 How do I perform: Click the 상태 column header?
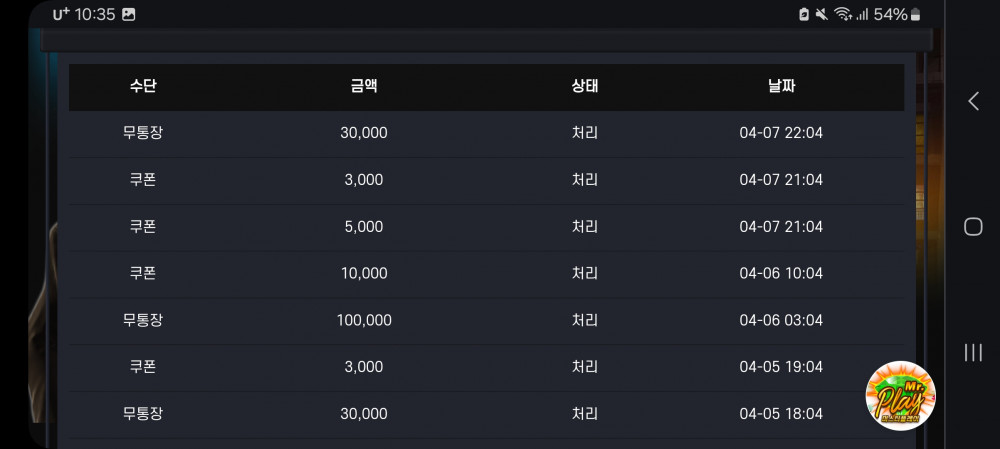pos(585,87)
